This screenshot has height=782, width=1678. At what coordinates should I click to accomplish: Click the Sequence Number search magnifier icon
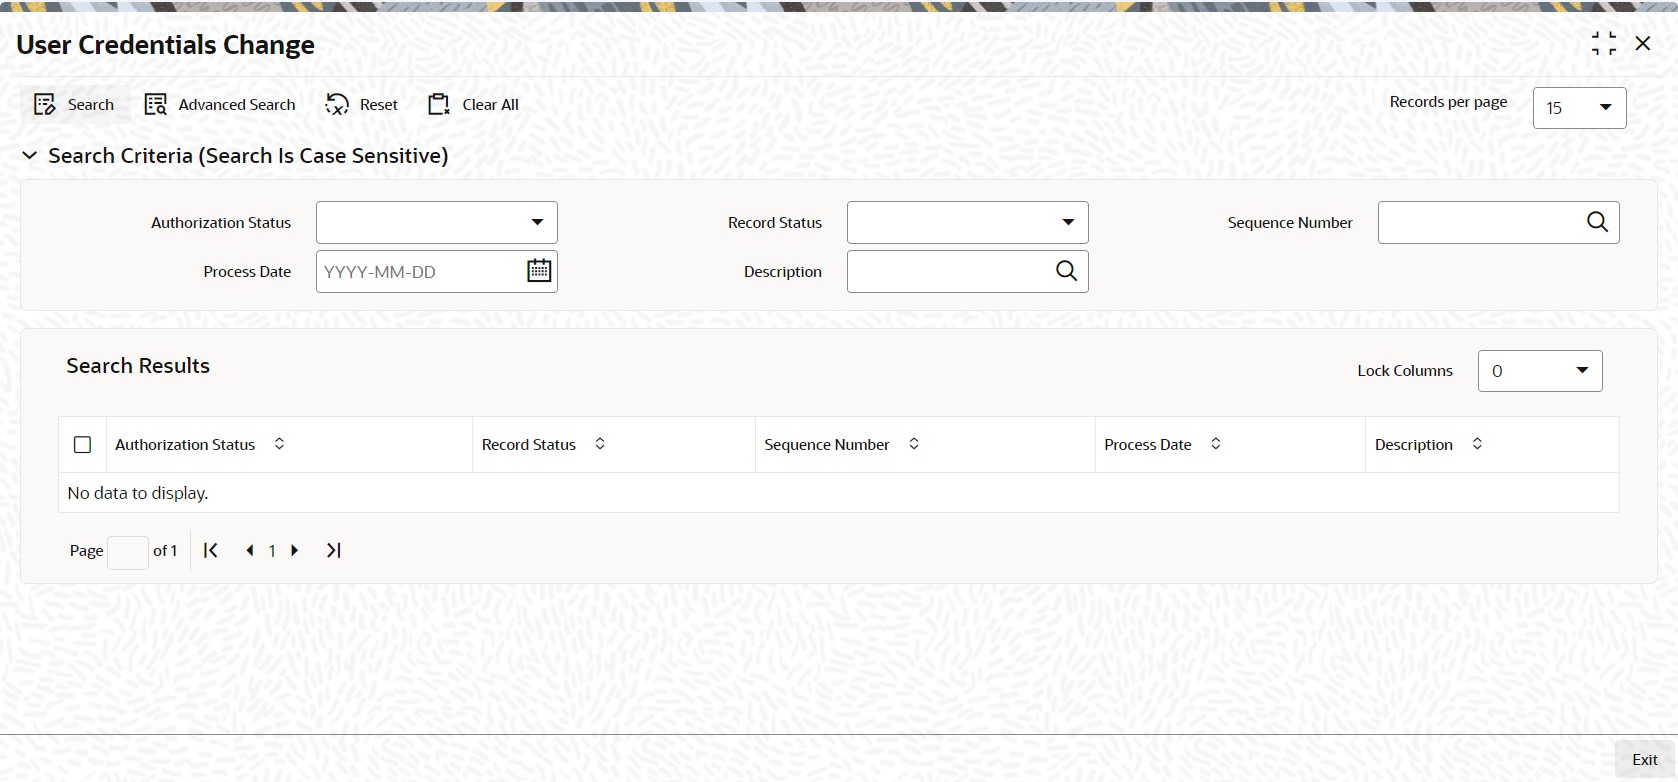(1597, 222)
